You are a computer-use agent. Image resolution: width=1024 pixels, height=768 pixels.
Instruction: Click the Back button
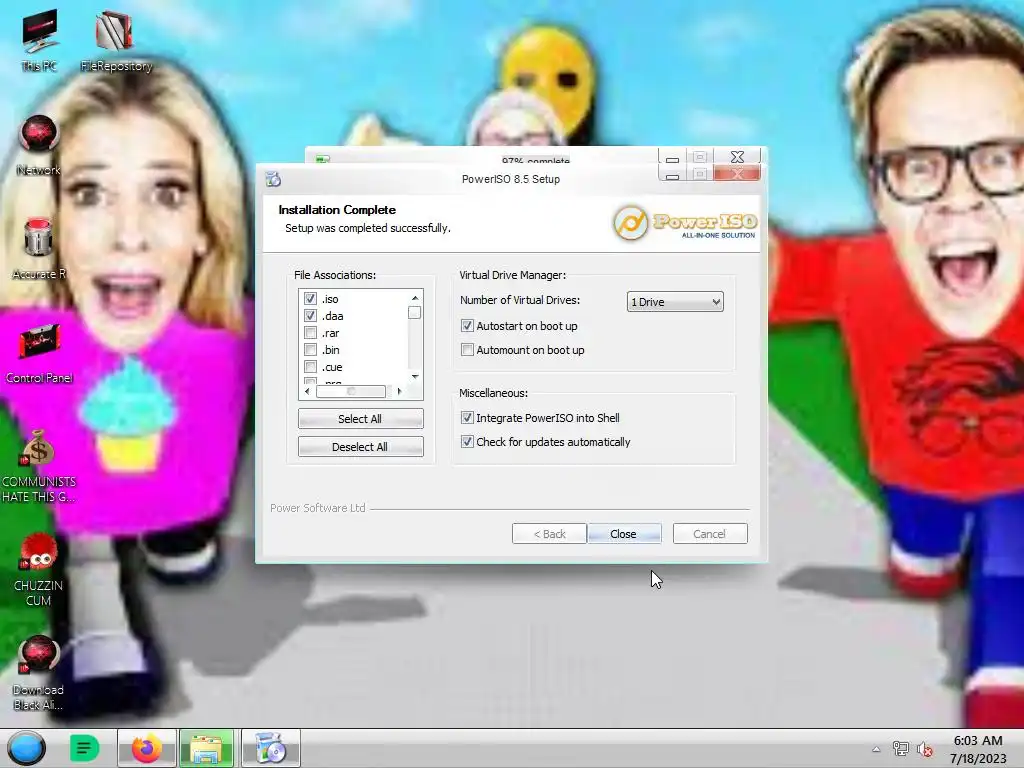[549, 534]
